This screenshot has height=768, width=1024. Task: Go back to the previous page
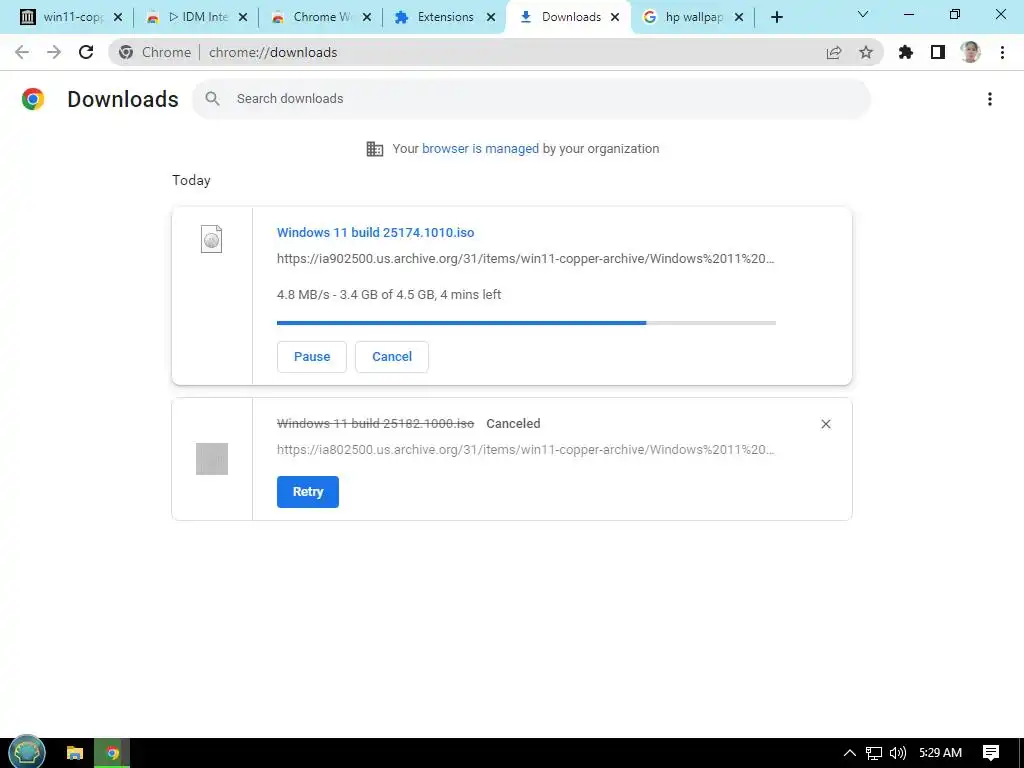tap(22, 52)
